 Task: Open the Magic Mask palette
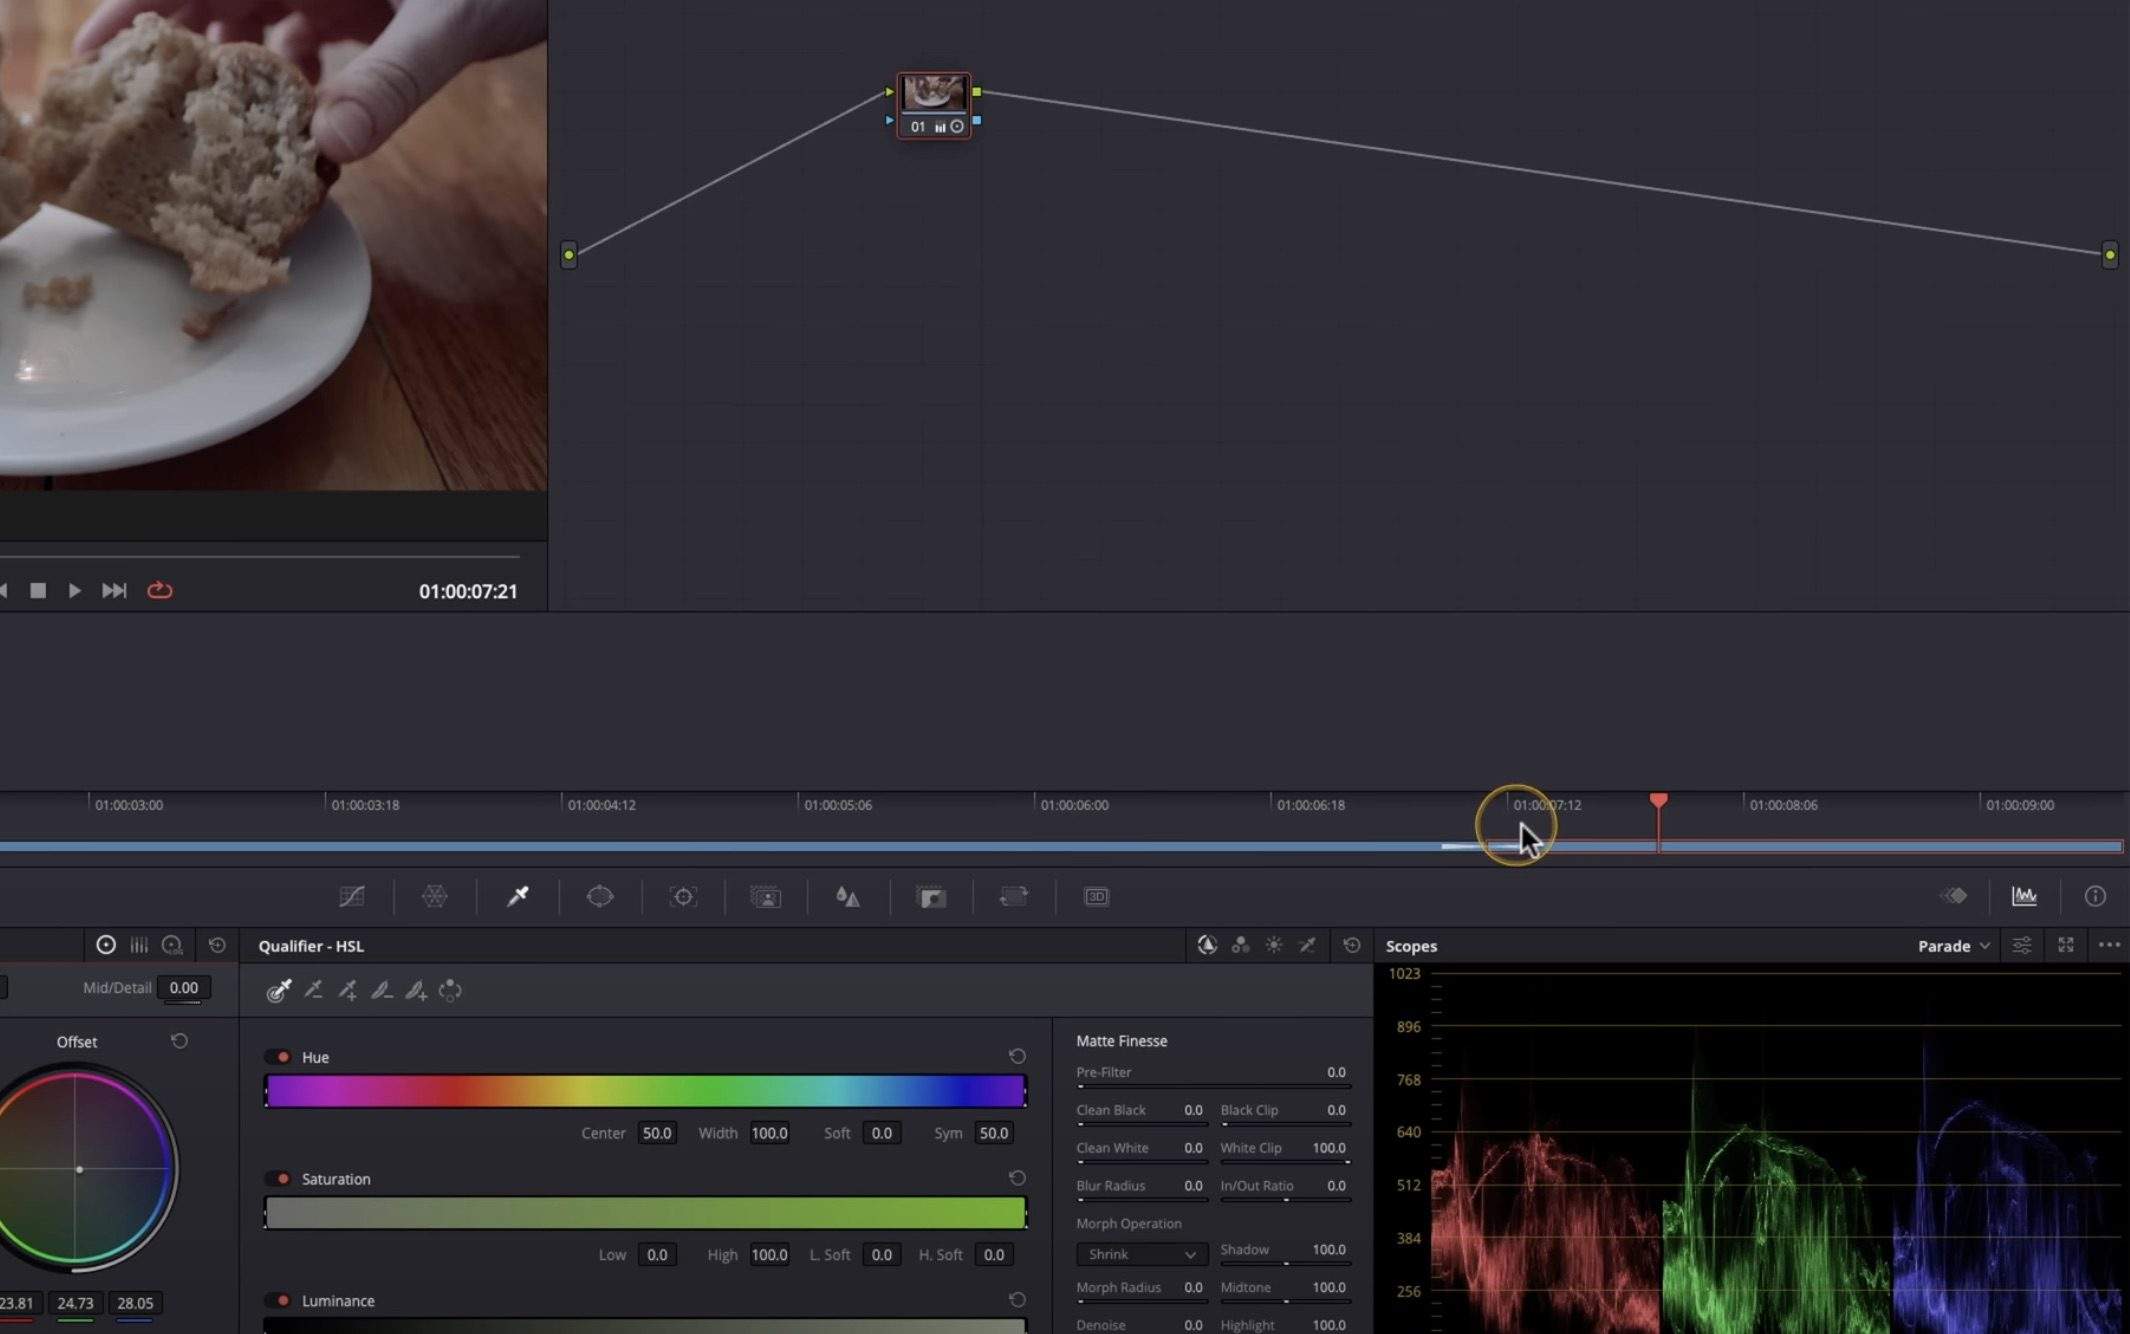click(766, 897)
